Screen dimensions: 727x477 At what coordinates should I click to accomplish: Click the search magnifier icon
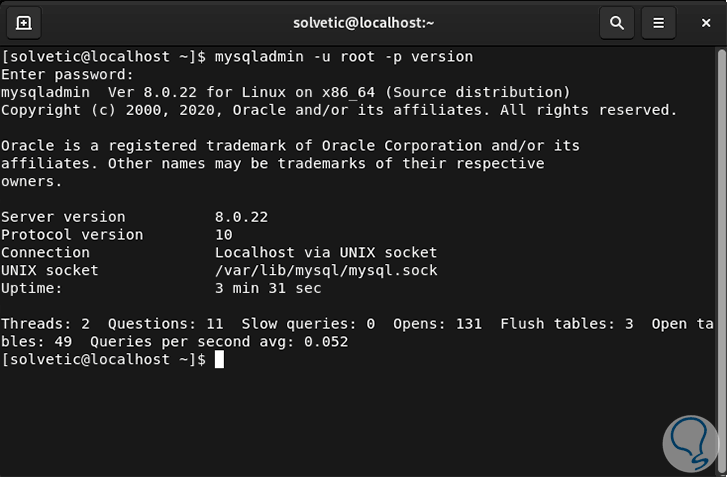(617, 22)
